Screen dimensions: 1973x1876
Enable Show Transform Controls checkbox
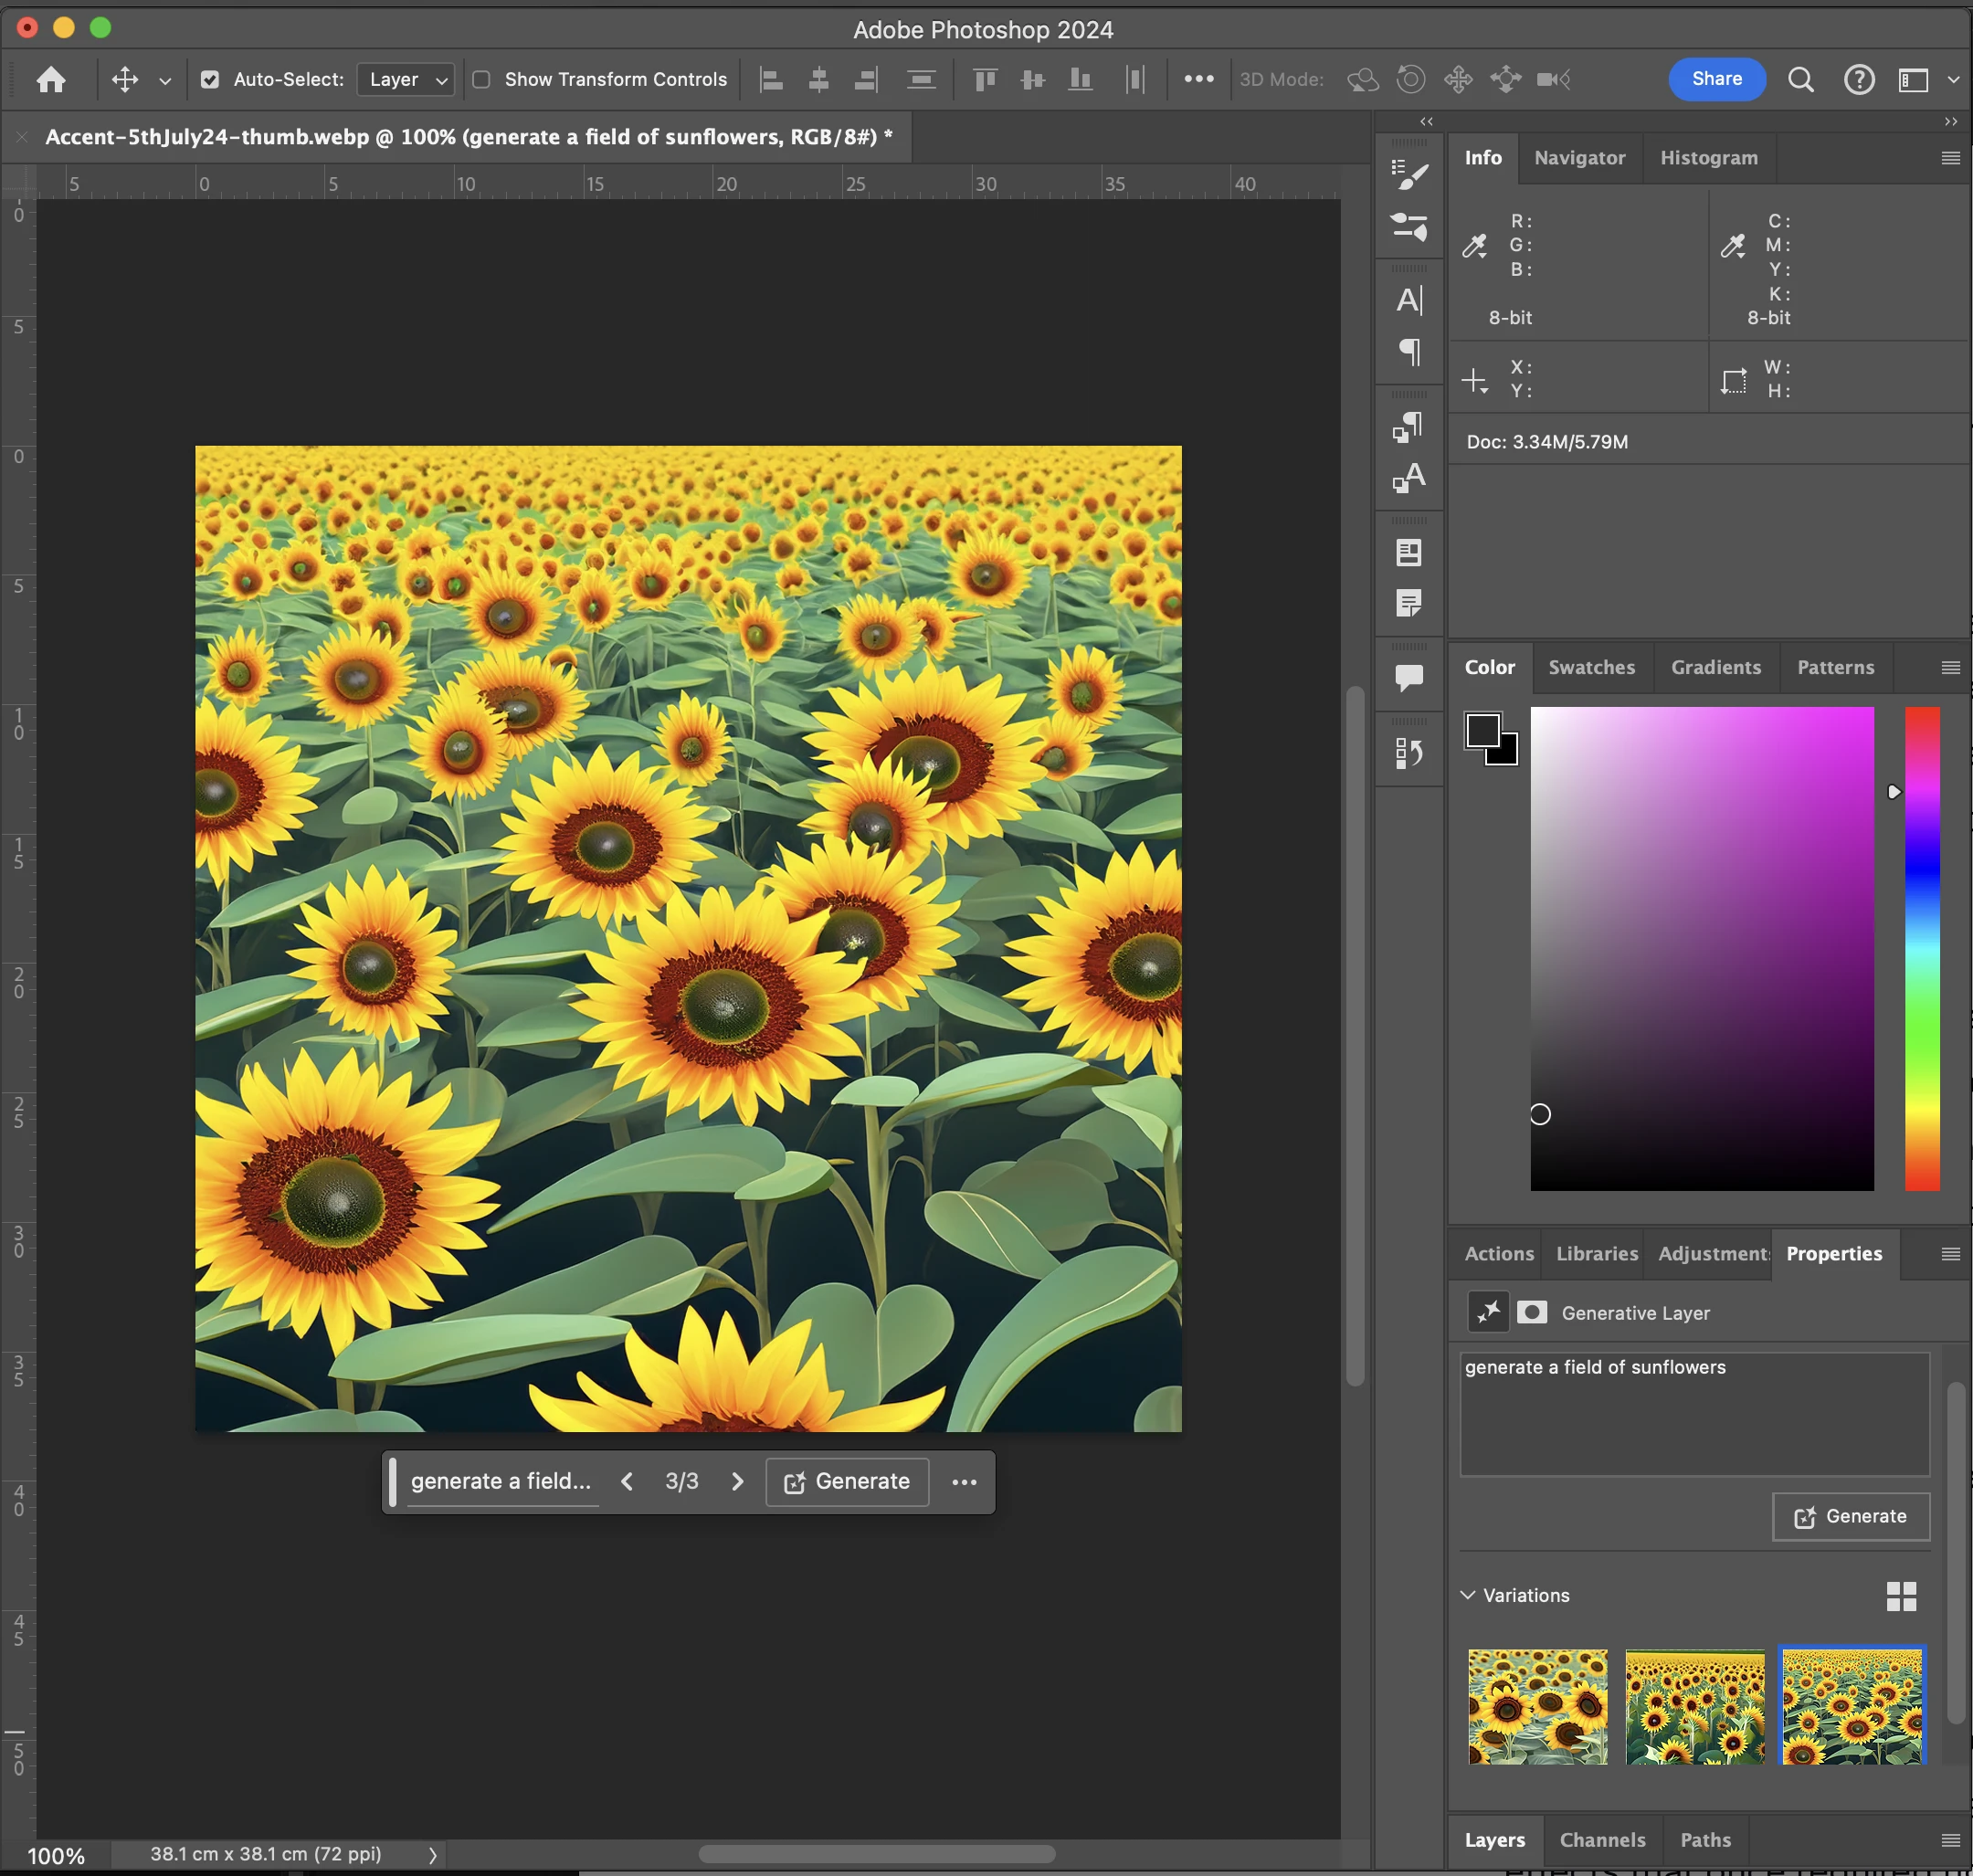click(x=481, y=79)
